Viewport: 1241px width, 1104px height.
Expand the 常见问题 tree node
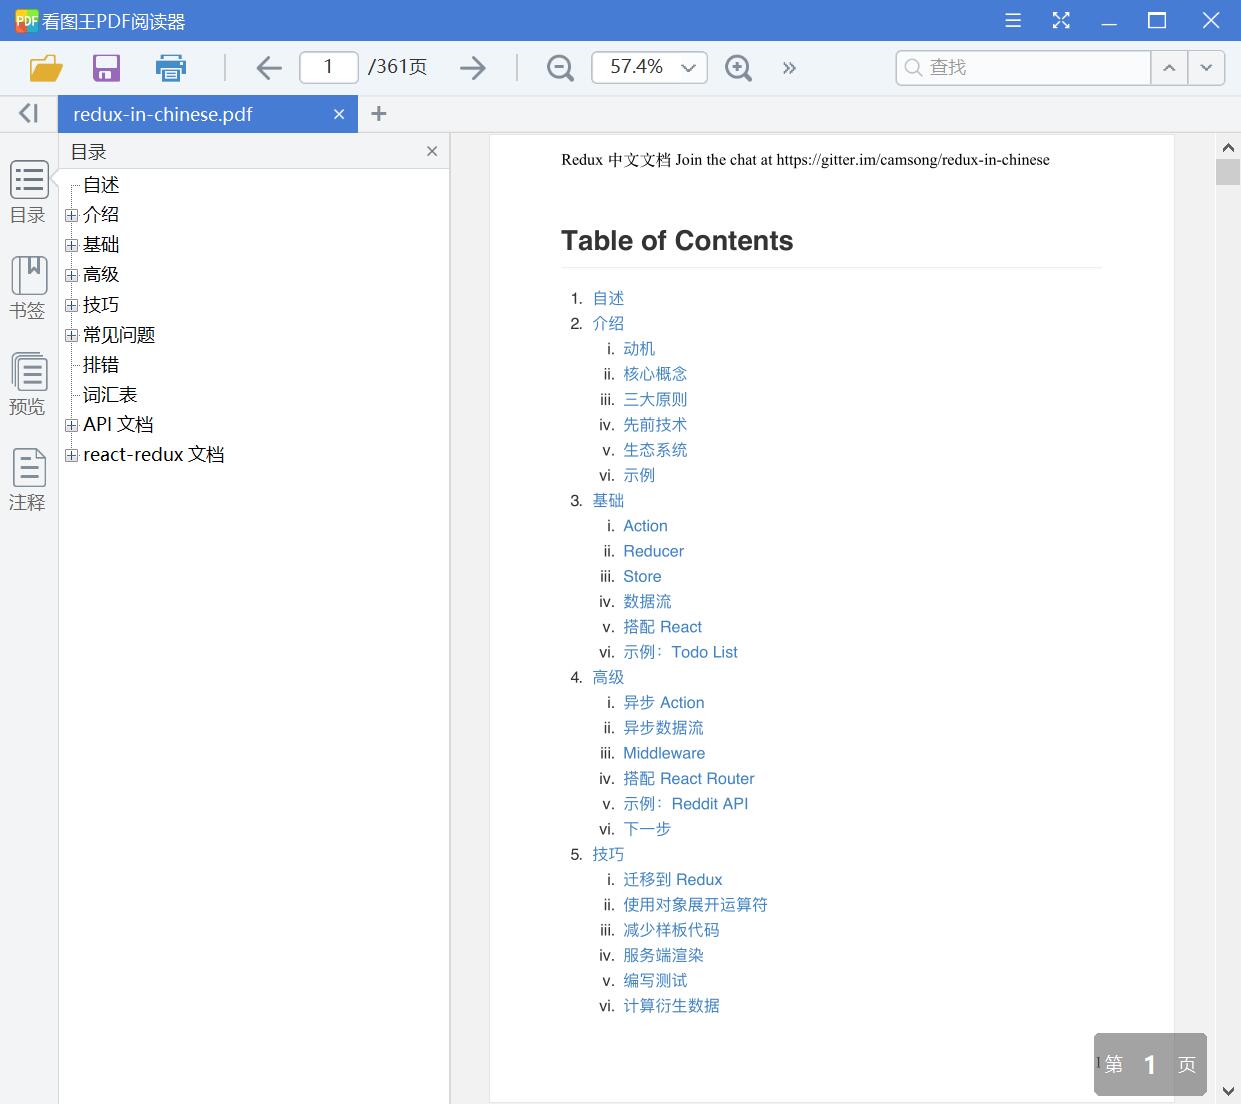tap(71, 335)
